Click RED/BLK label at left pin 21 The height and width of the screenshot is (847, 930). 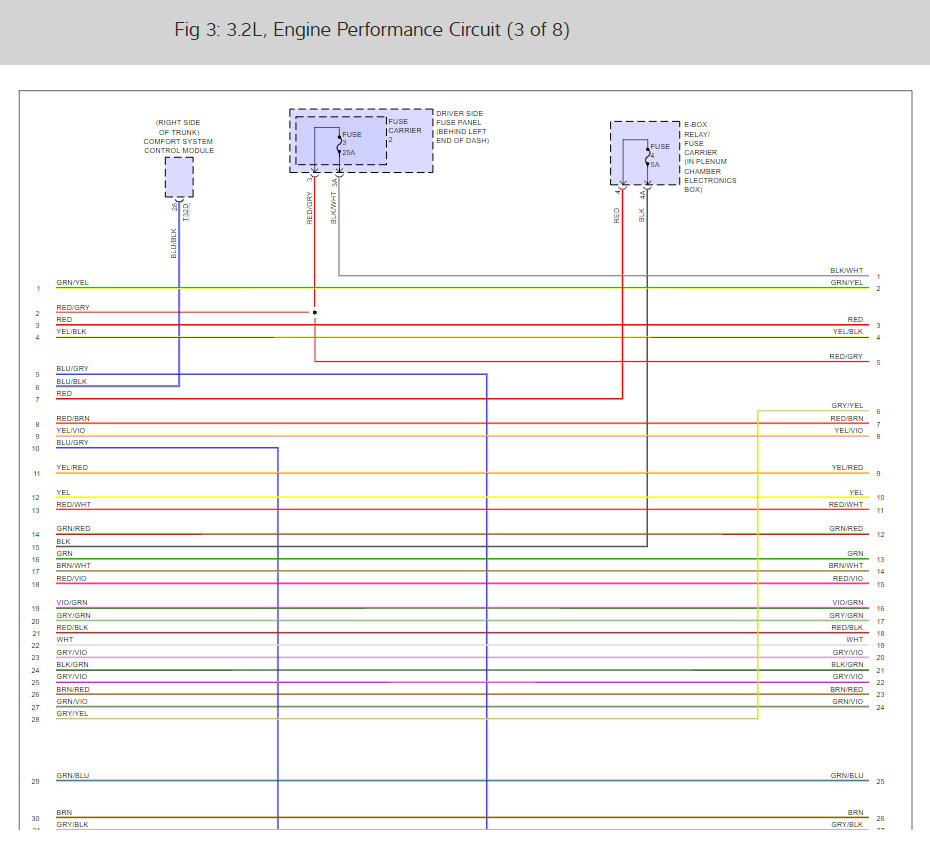point(72,628)
